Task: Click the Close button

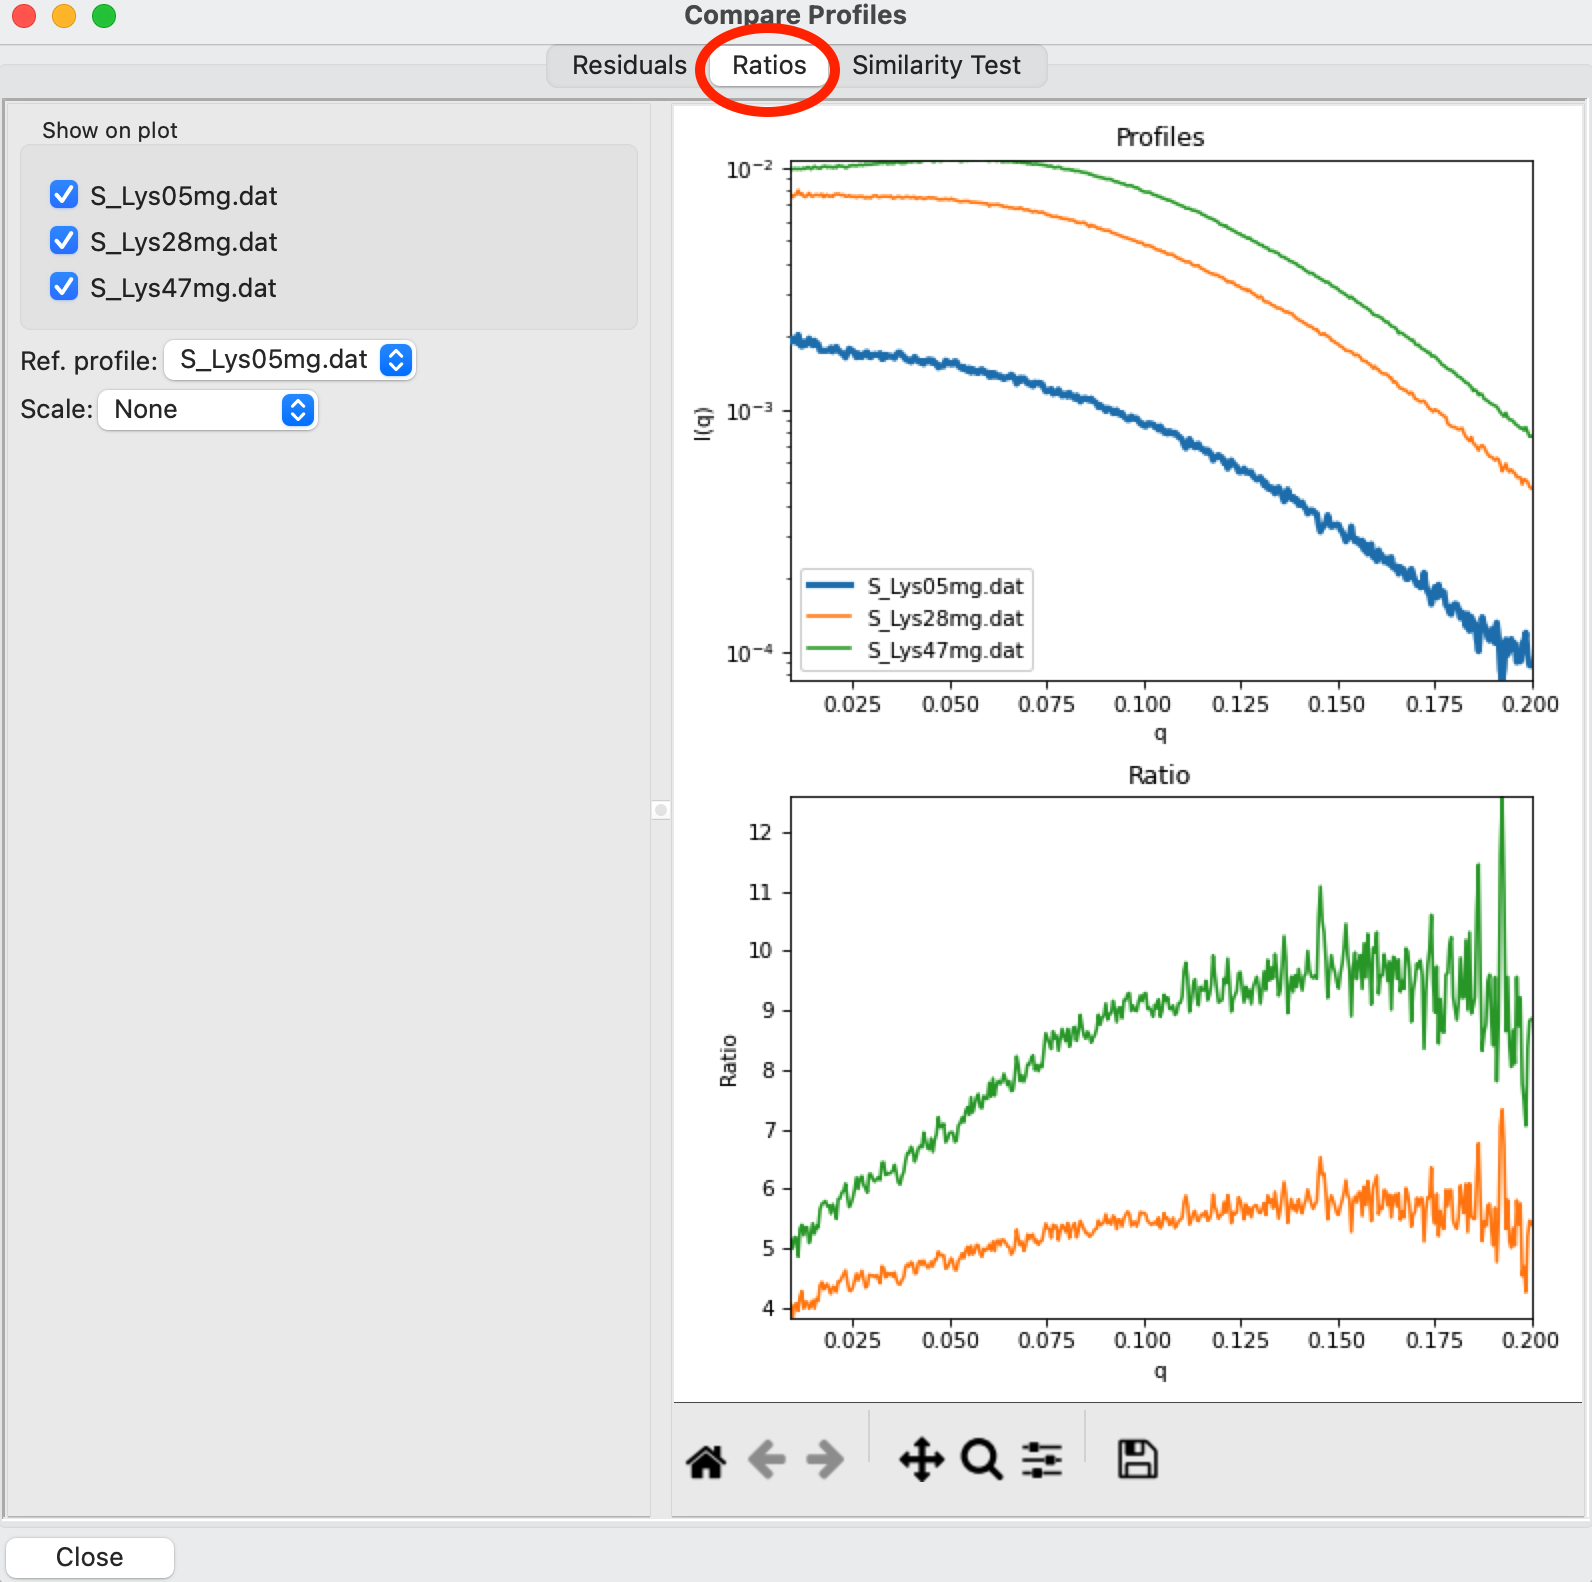Action: (x=90, y=1557)
